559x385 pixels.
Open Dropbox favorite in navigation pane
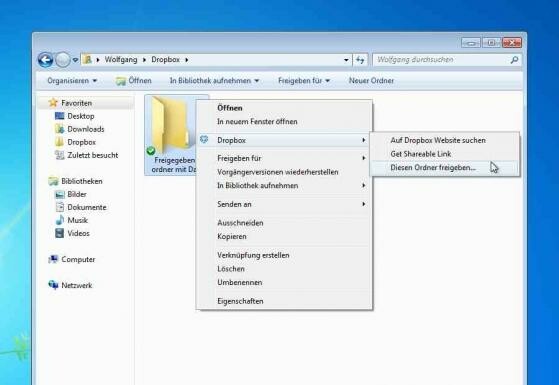click(75, 142)
